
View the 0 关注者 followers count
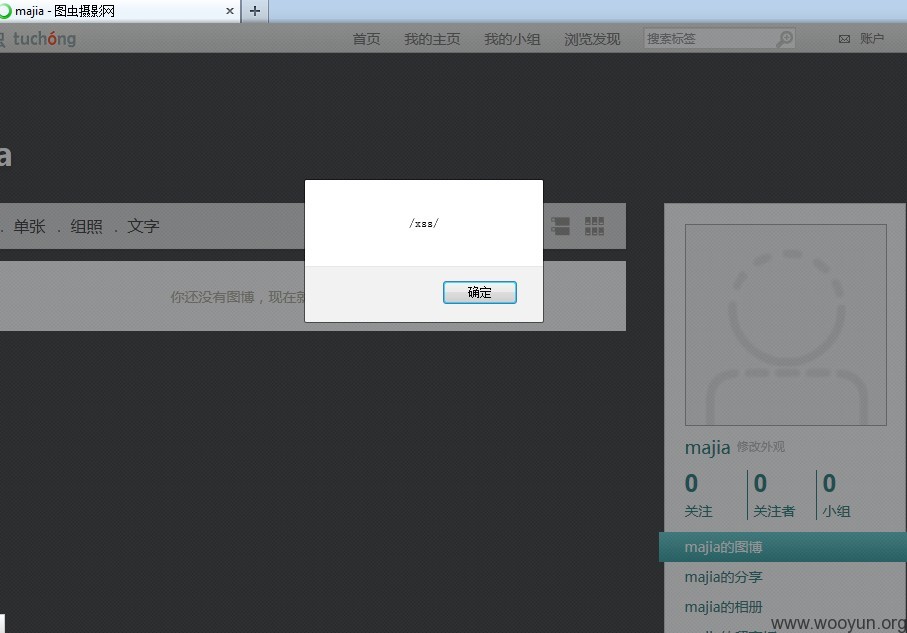coord(774,495)
